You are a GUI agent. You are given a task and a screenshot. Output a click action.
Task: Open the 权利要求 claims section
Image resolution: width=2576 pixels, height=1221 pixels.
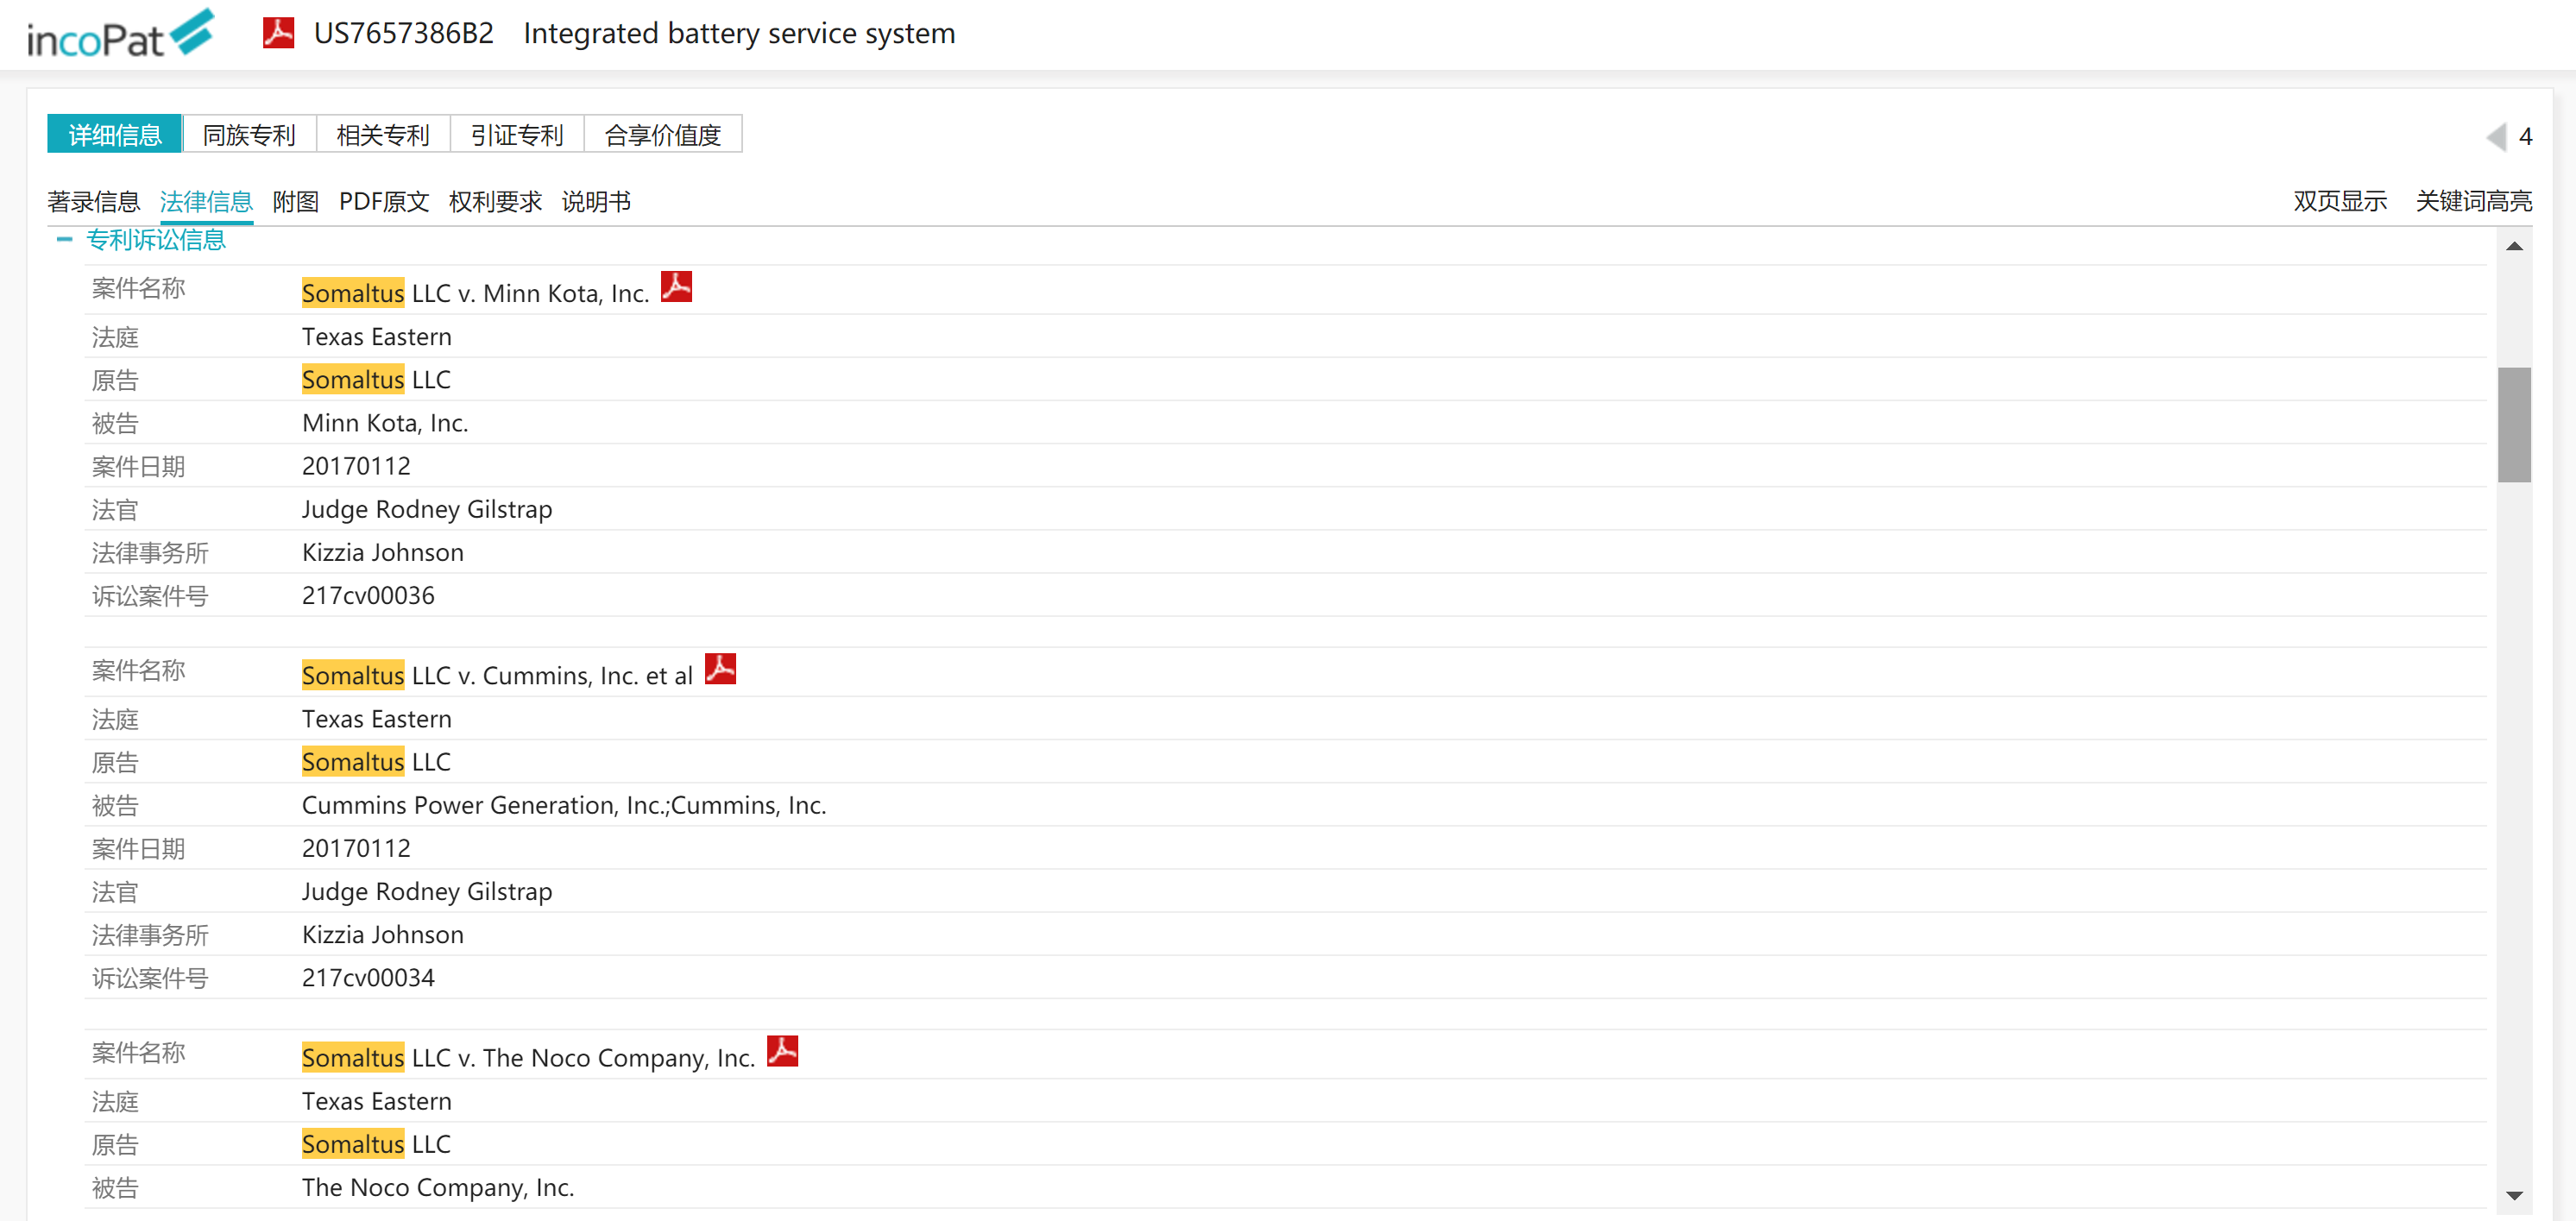pyautogui.click(x=495, y=202)
